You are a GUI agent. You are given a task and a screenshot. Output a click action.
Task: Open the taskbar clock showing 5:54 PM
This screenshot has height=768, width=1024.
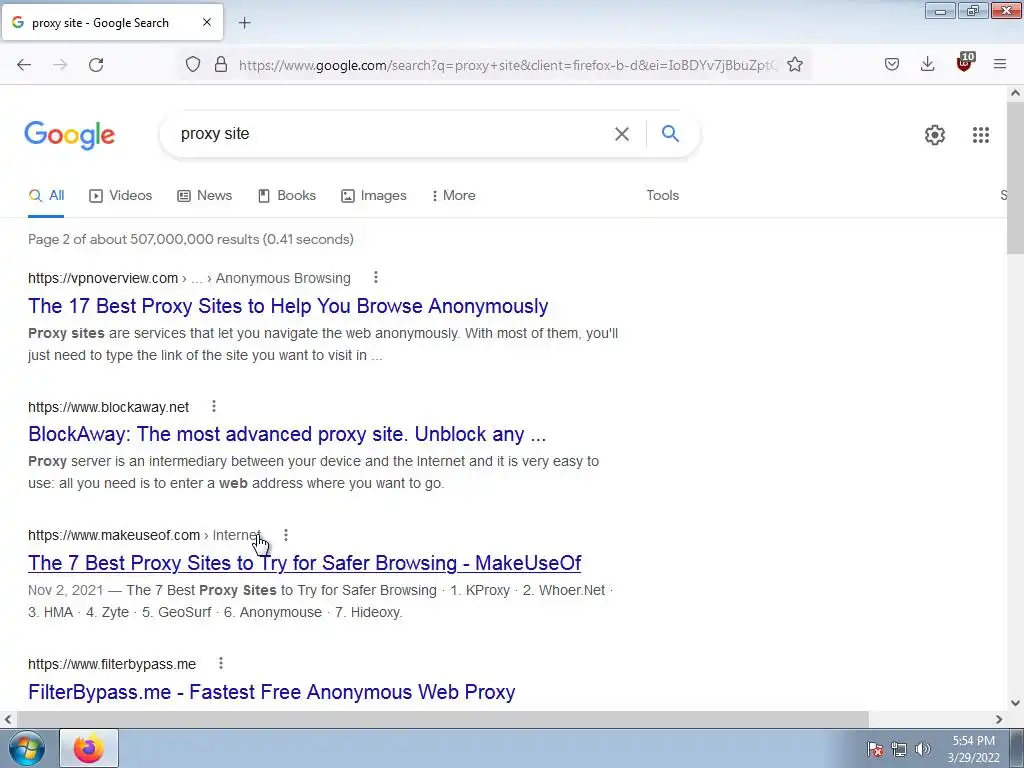pyautogui.click(x=973, y=749)
